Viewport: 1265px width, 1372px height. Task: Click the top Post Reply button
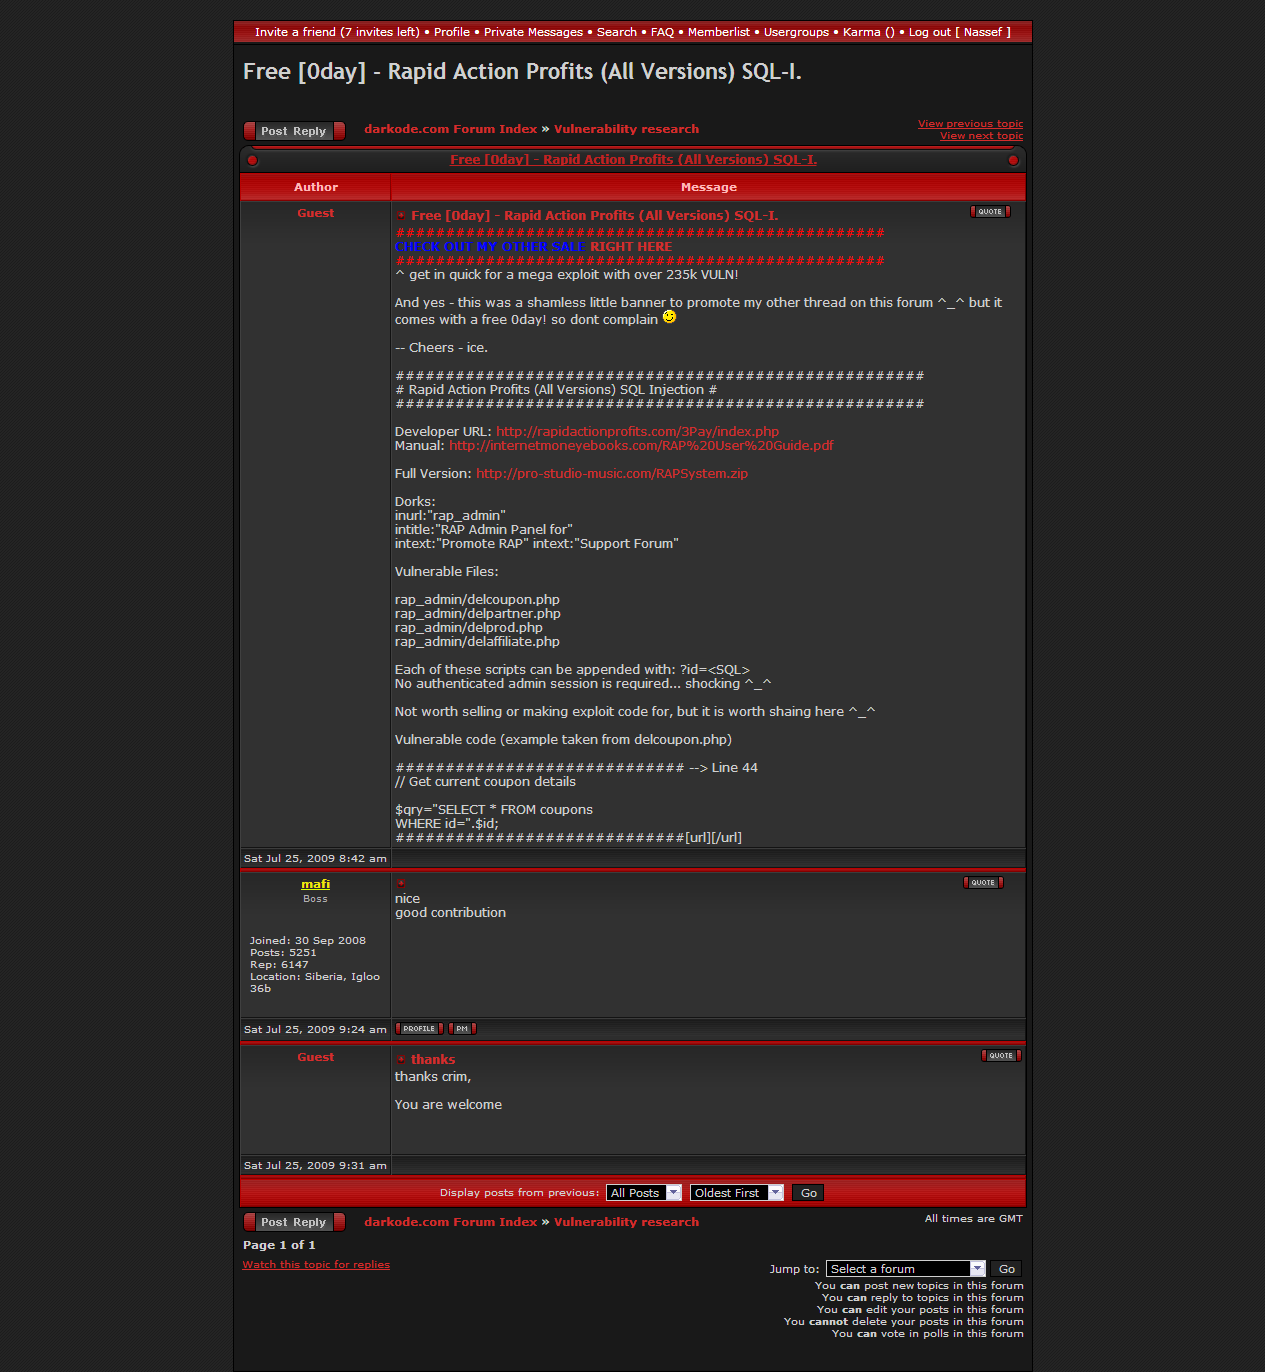pos(294,131)
